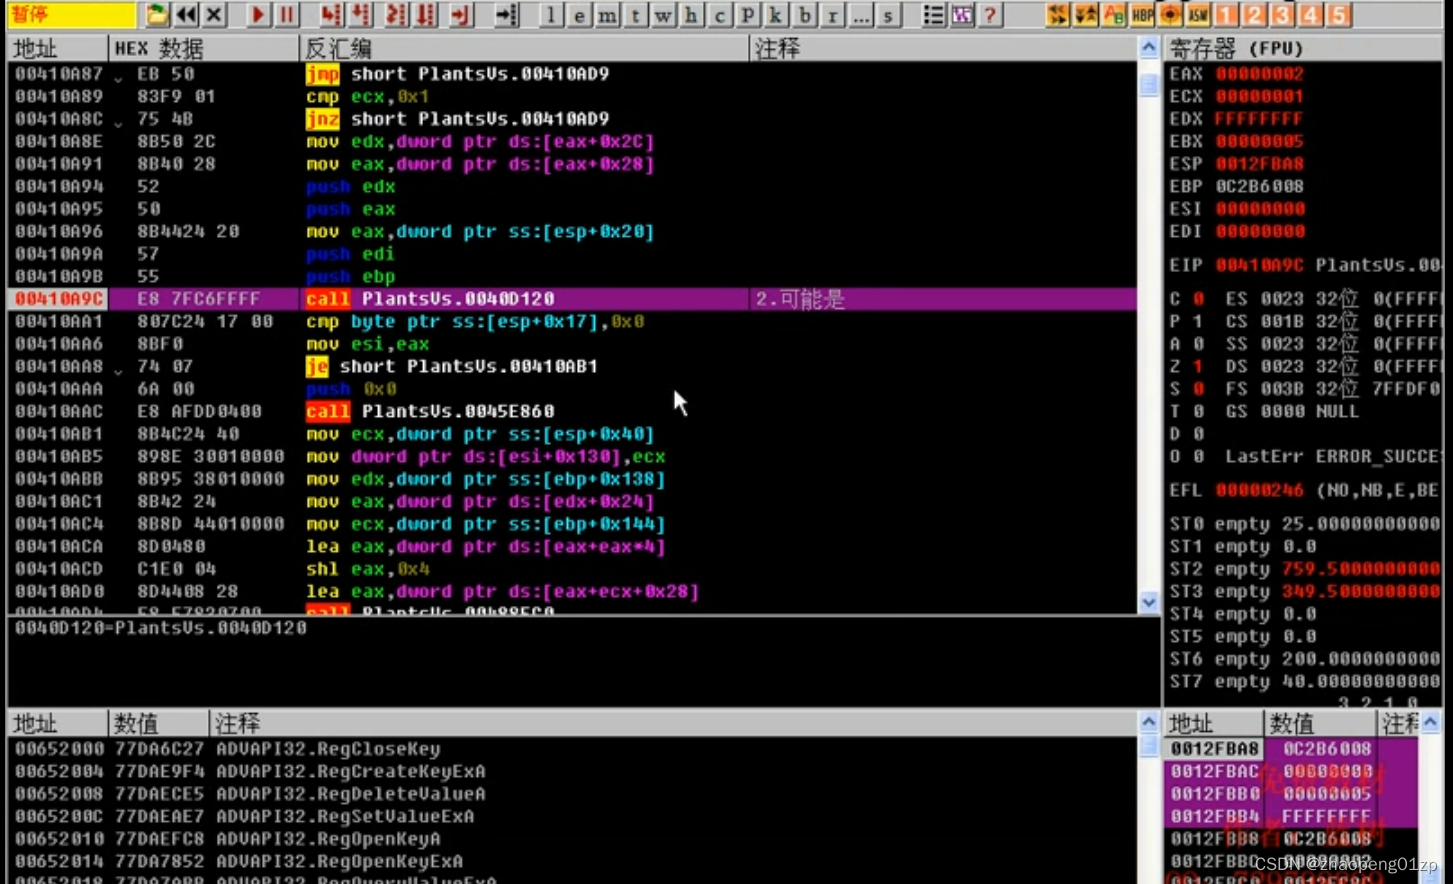The image size is (1453, 884).
Task: Open the help question mark icon
Action: point(990,15)
